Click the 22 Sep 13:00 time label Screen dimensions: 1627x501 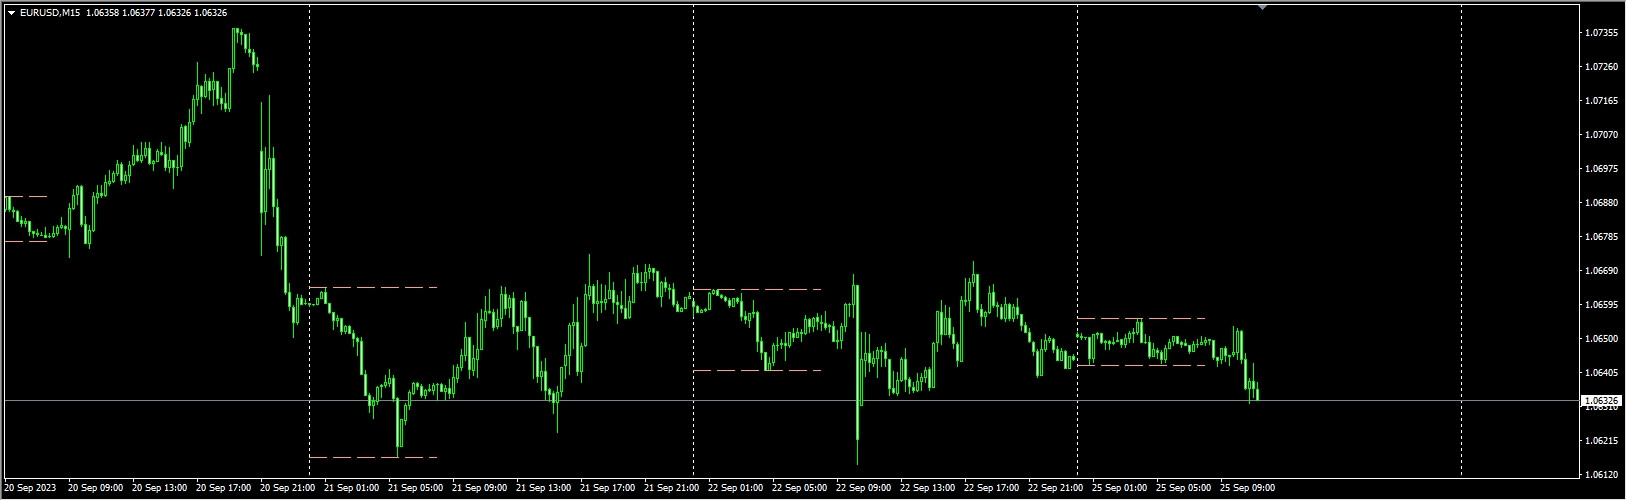[927, 489]
